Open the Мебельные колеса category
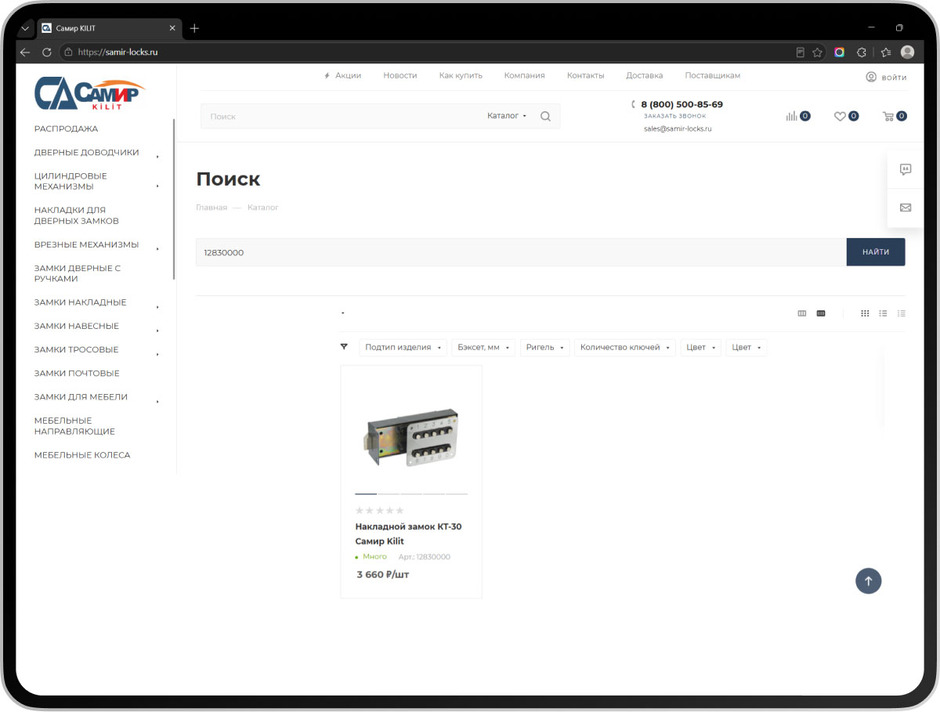940x712 pixels. tap(82, 455)
